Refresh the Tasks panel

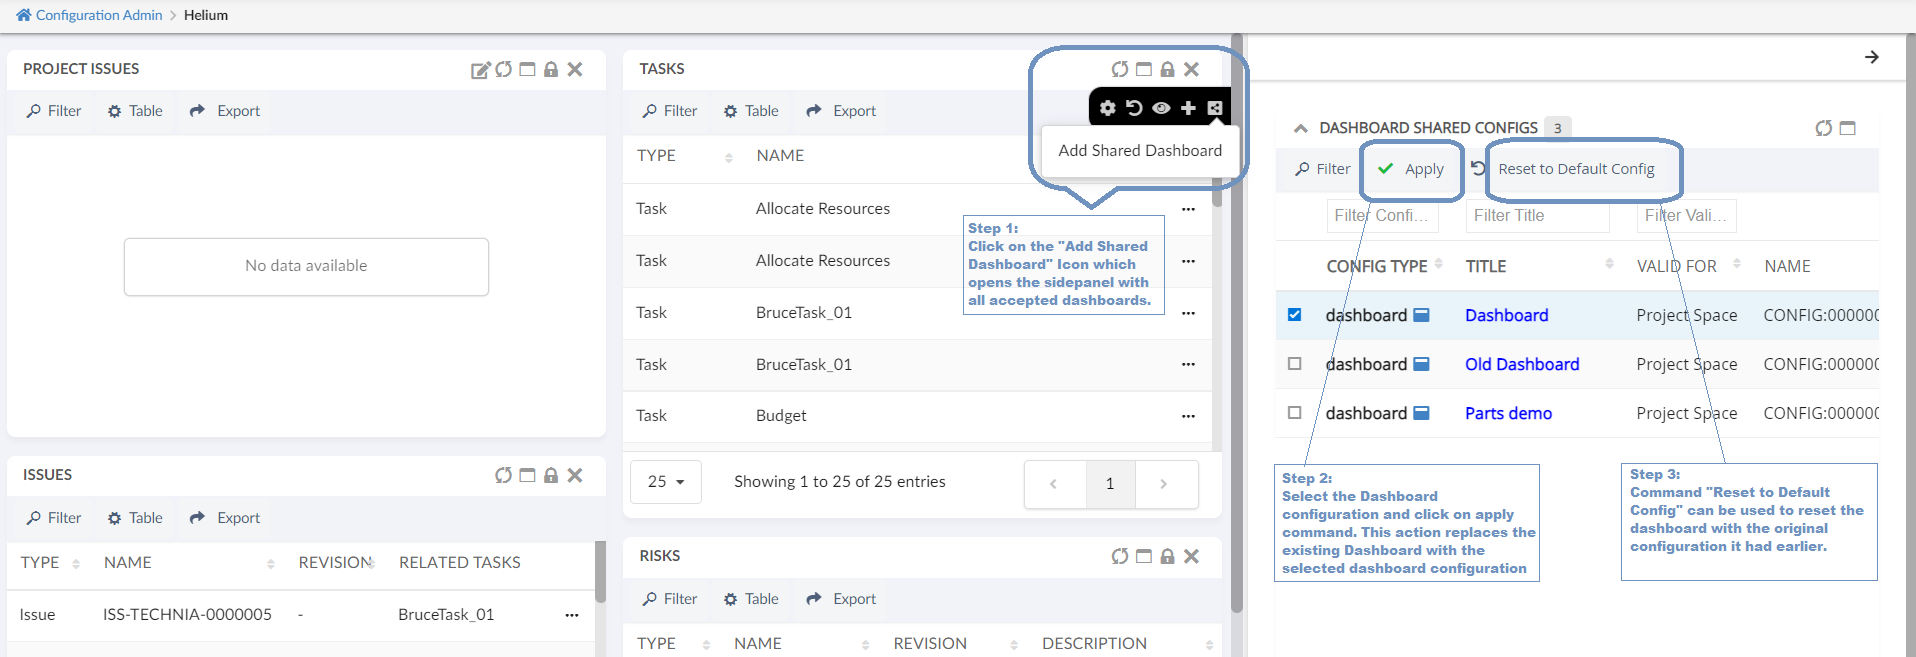[x=1119, y=69]
